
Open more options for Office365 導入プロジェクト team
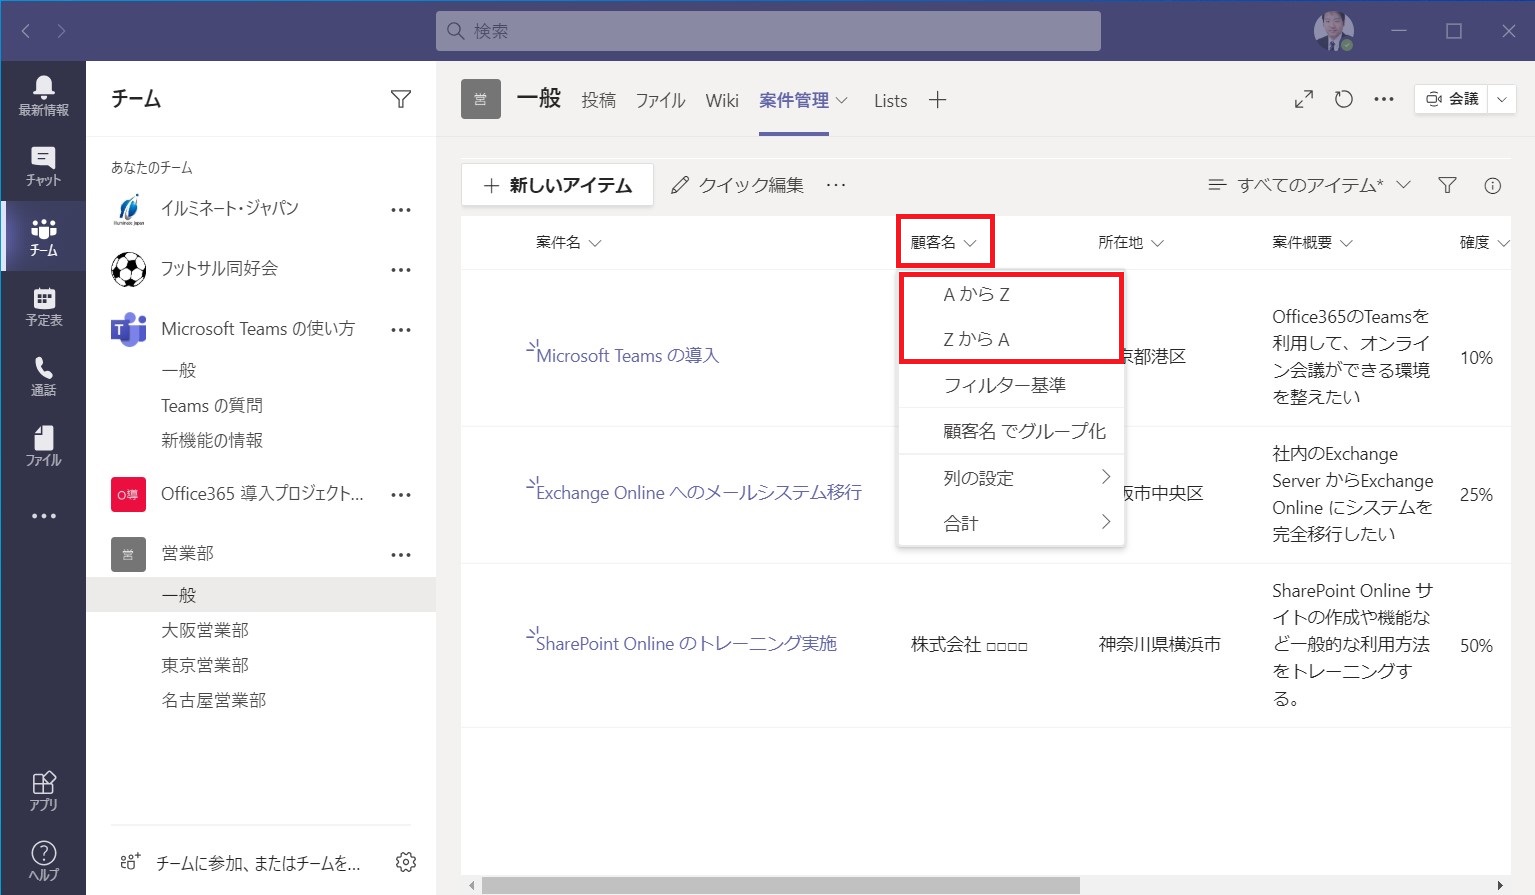401,495
